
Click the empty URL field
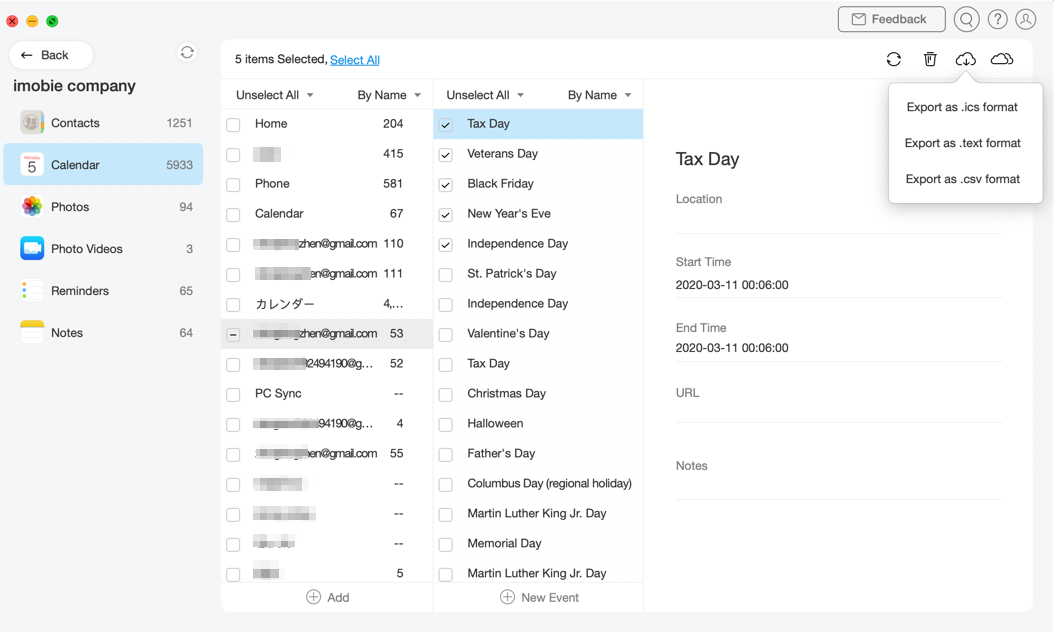tap(839, 411)
